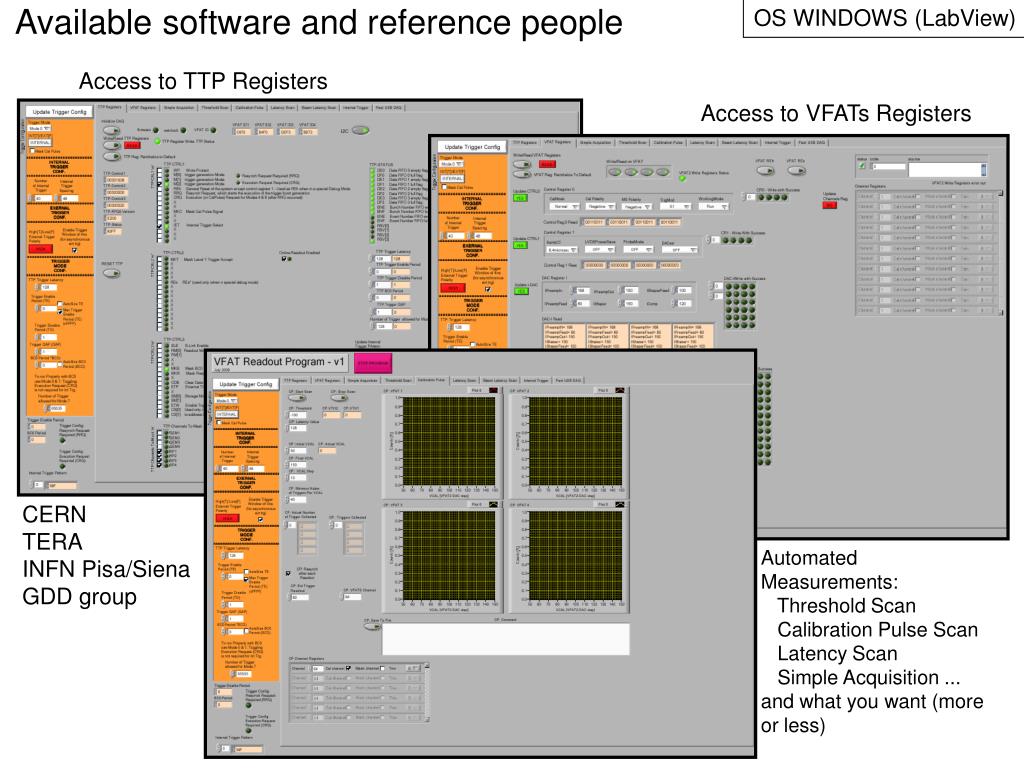Open Fast USB DAQ tab in front window
Viewport: 1024px width, 768px height.
pyautogui.click(x=569, y=380)
